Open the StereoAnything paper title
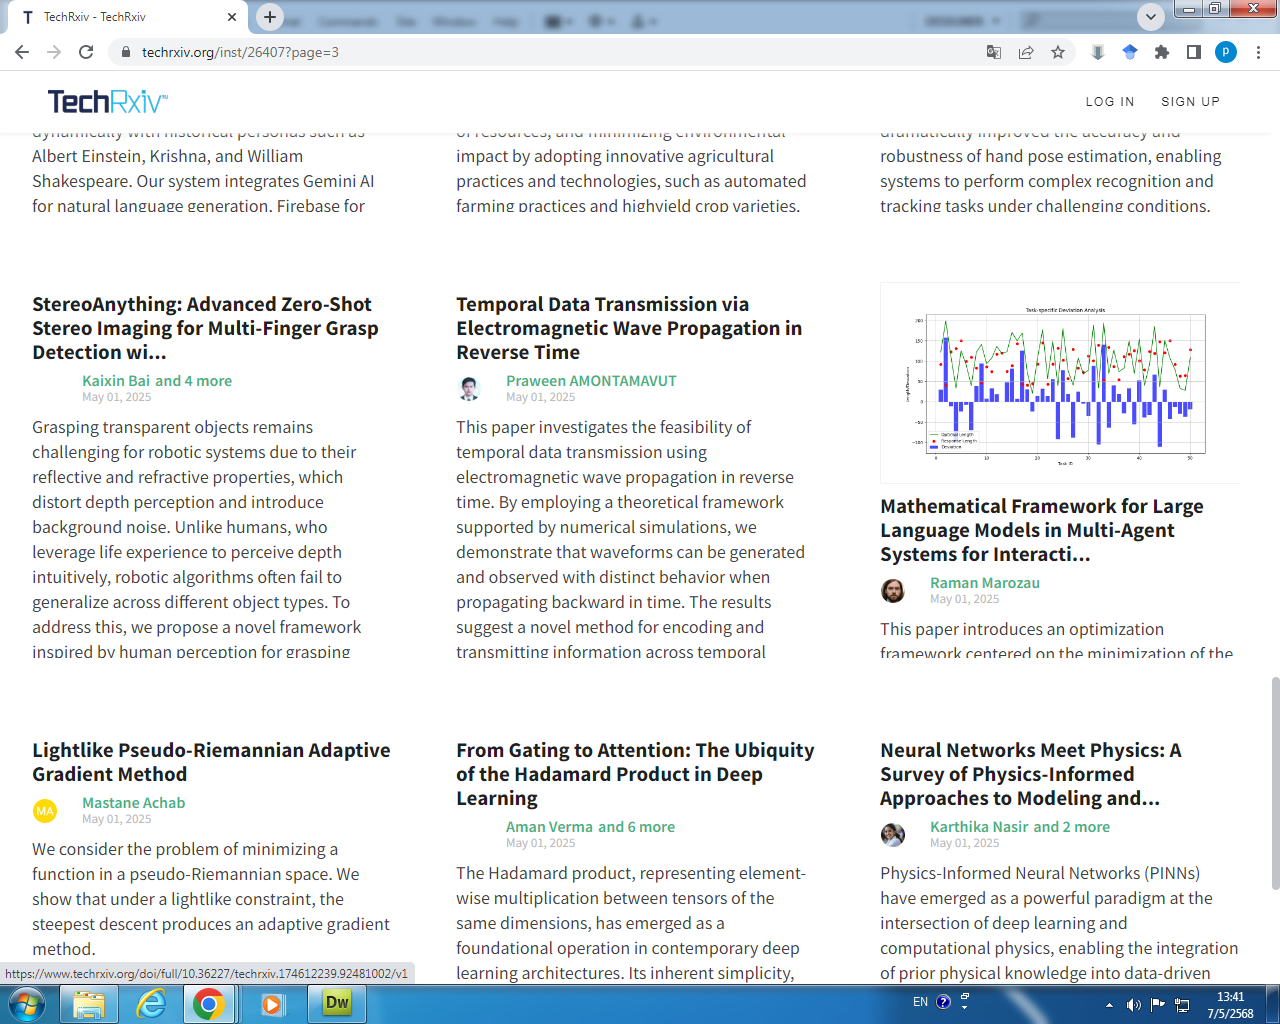The height and width of the screenshot is (1024, 1280). click(x=205, y=328)
